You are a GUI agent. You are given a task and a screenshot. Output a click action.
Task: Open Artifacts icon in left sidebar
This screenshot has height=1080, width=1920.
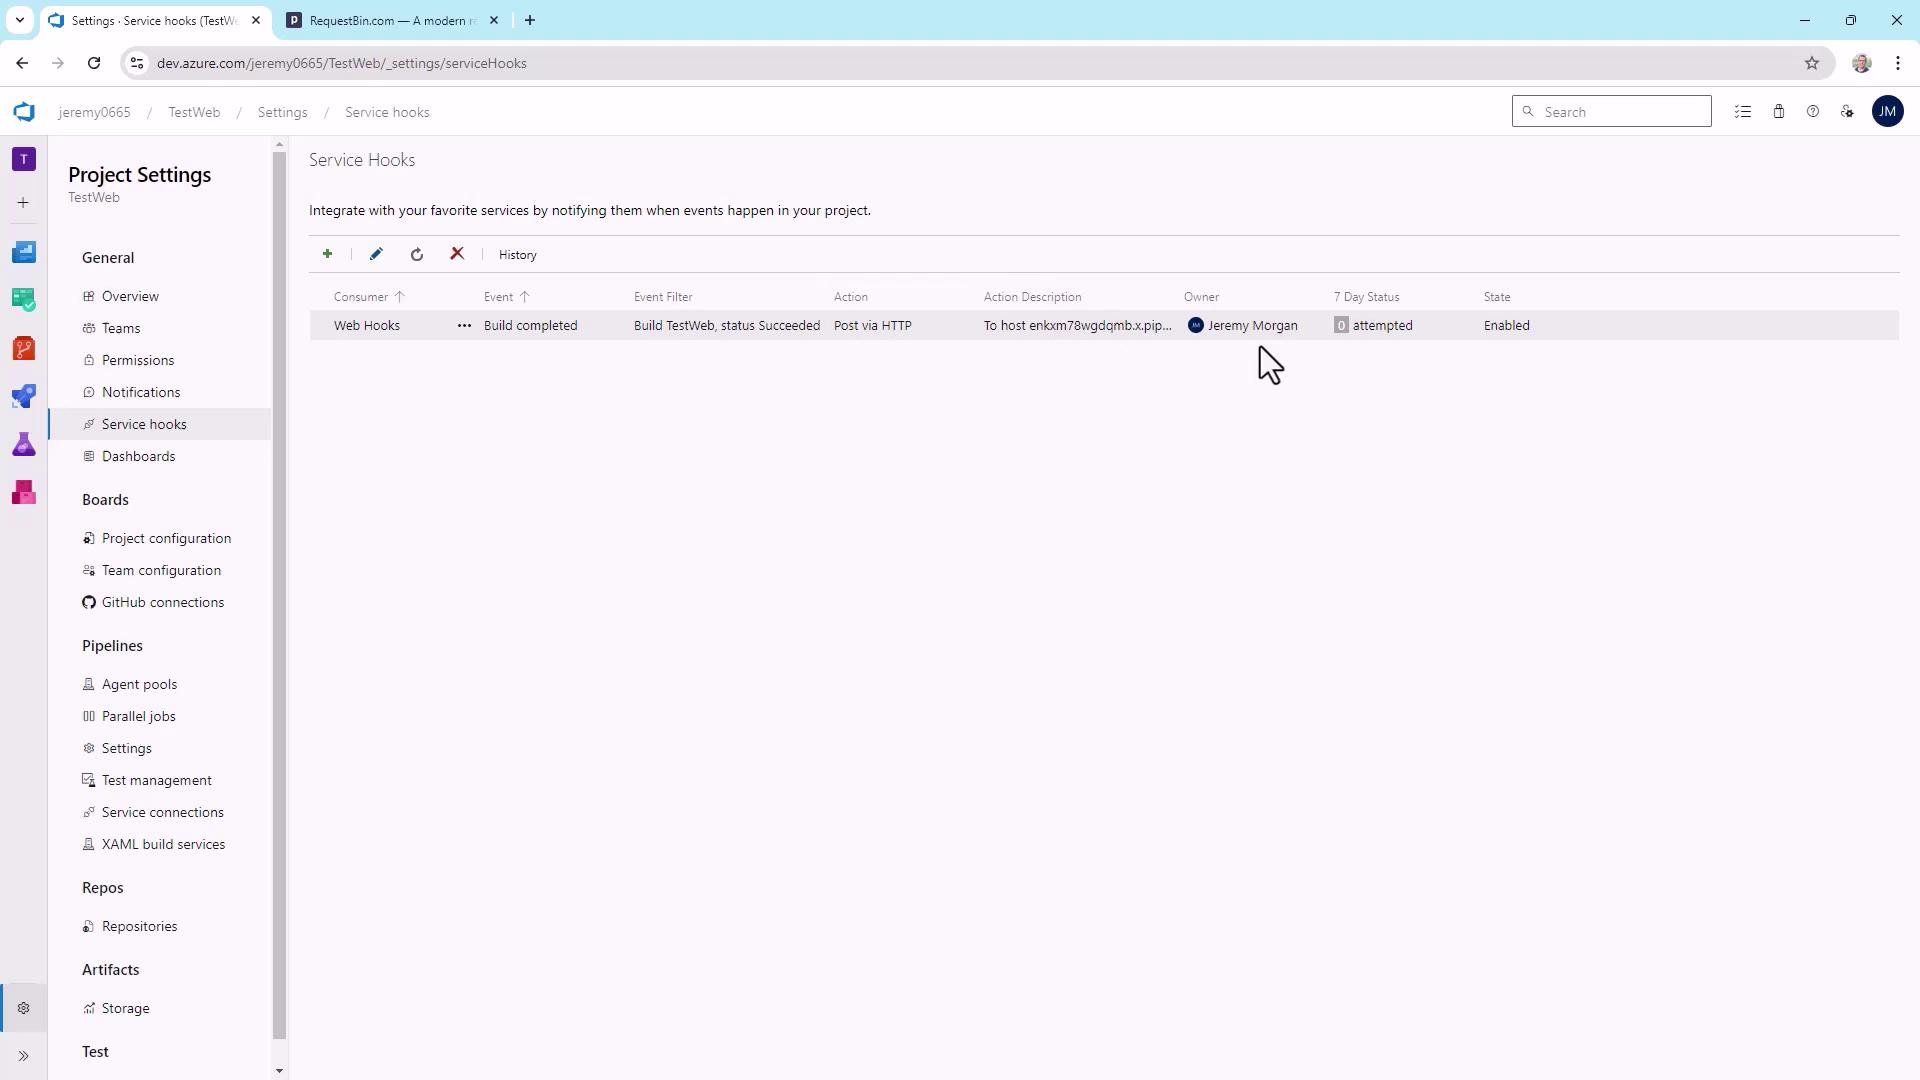tap(24, 492)
